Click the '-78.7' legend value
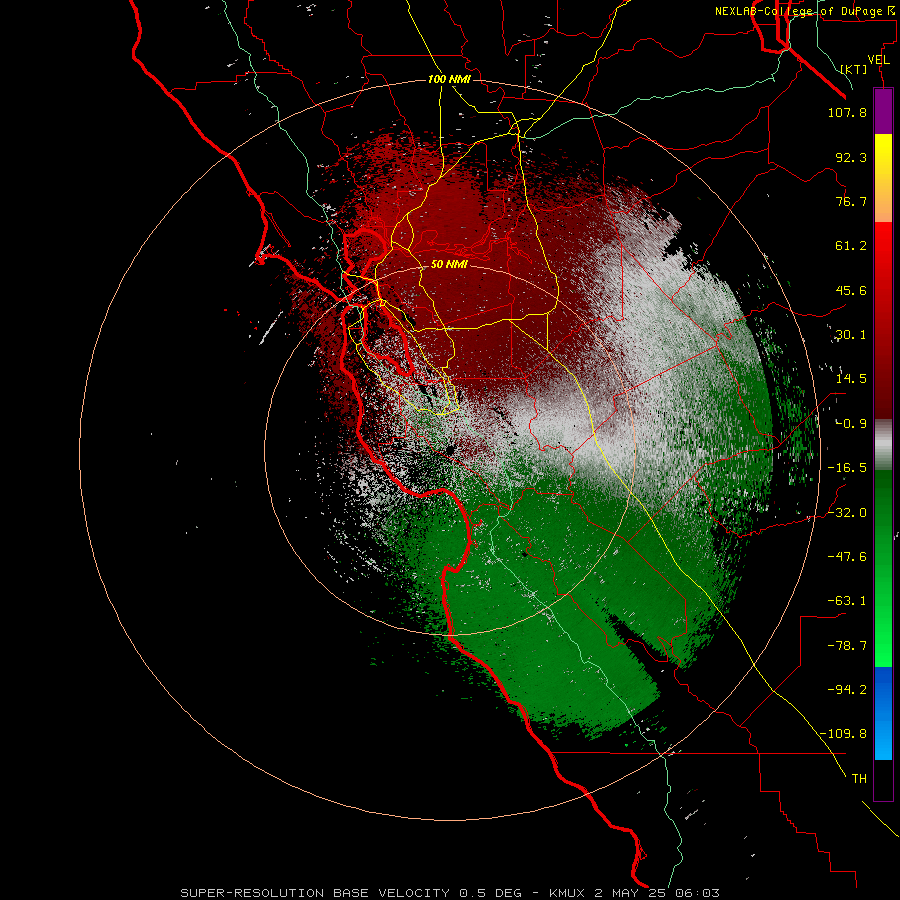Image resolution: width=900 pixels, height=900 pixels. pyautogui.click(x=847, y=646)
